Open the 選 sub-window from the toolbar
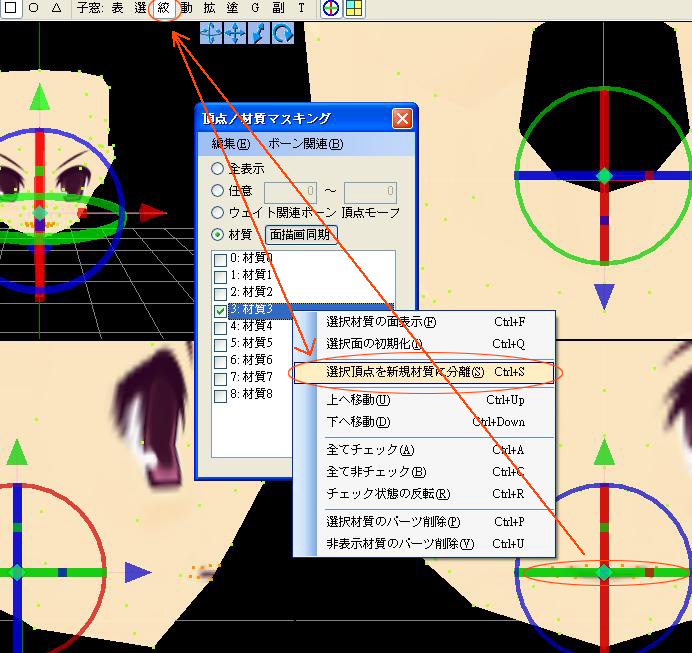 [x=140, y=8]
